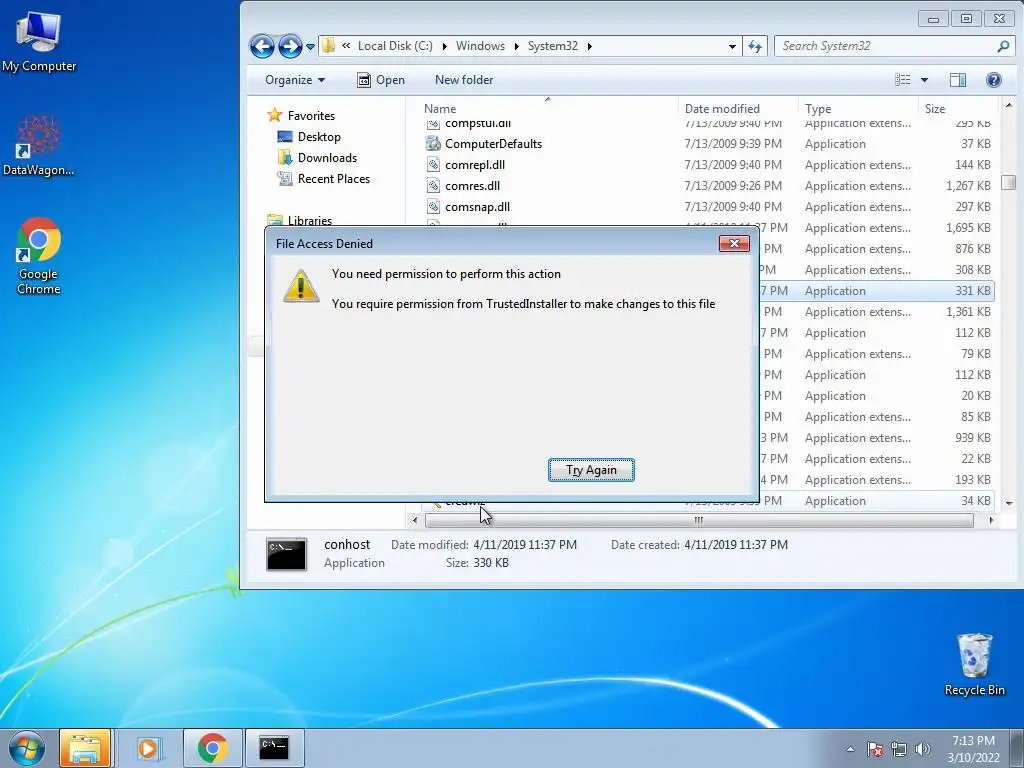1024x768 pixels.
Task: Close the File Access Denied dialog
Action: 734,244
